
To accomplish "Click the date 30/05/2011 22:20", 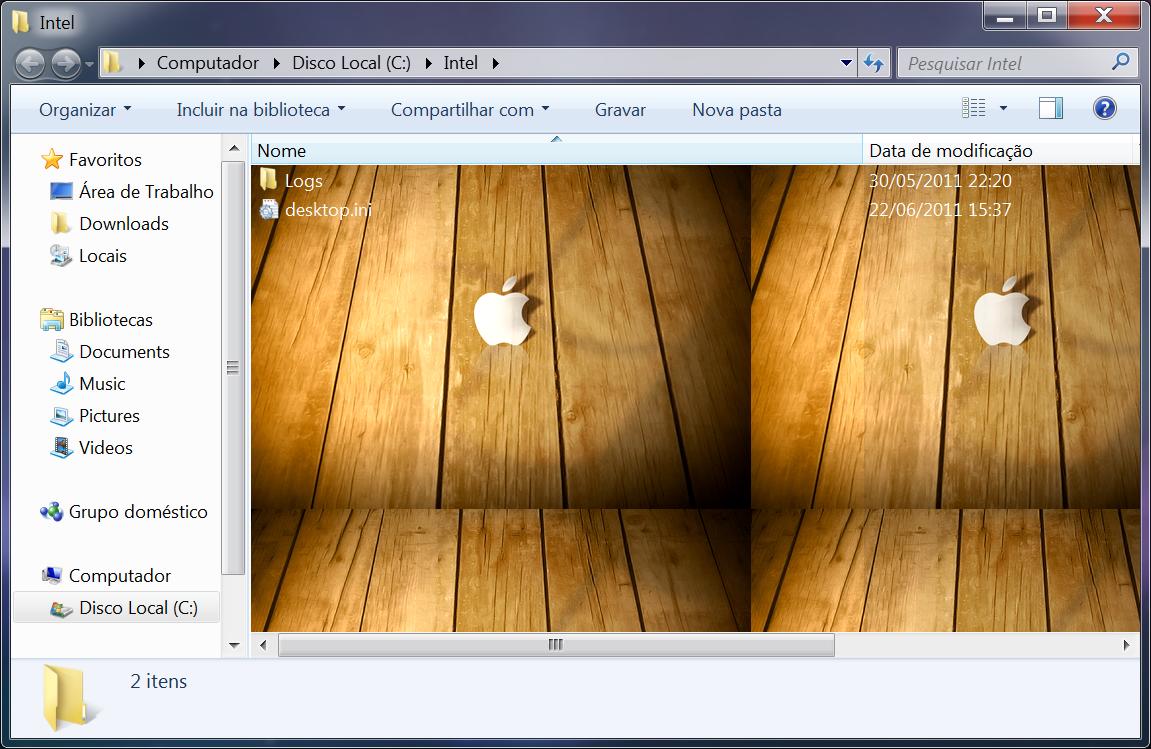I will [940, 181].
